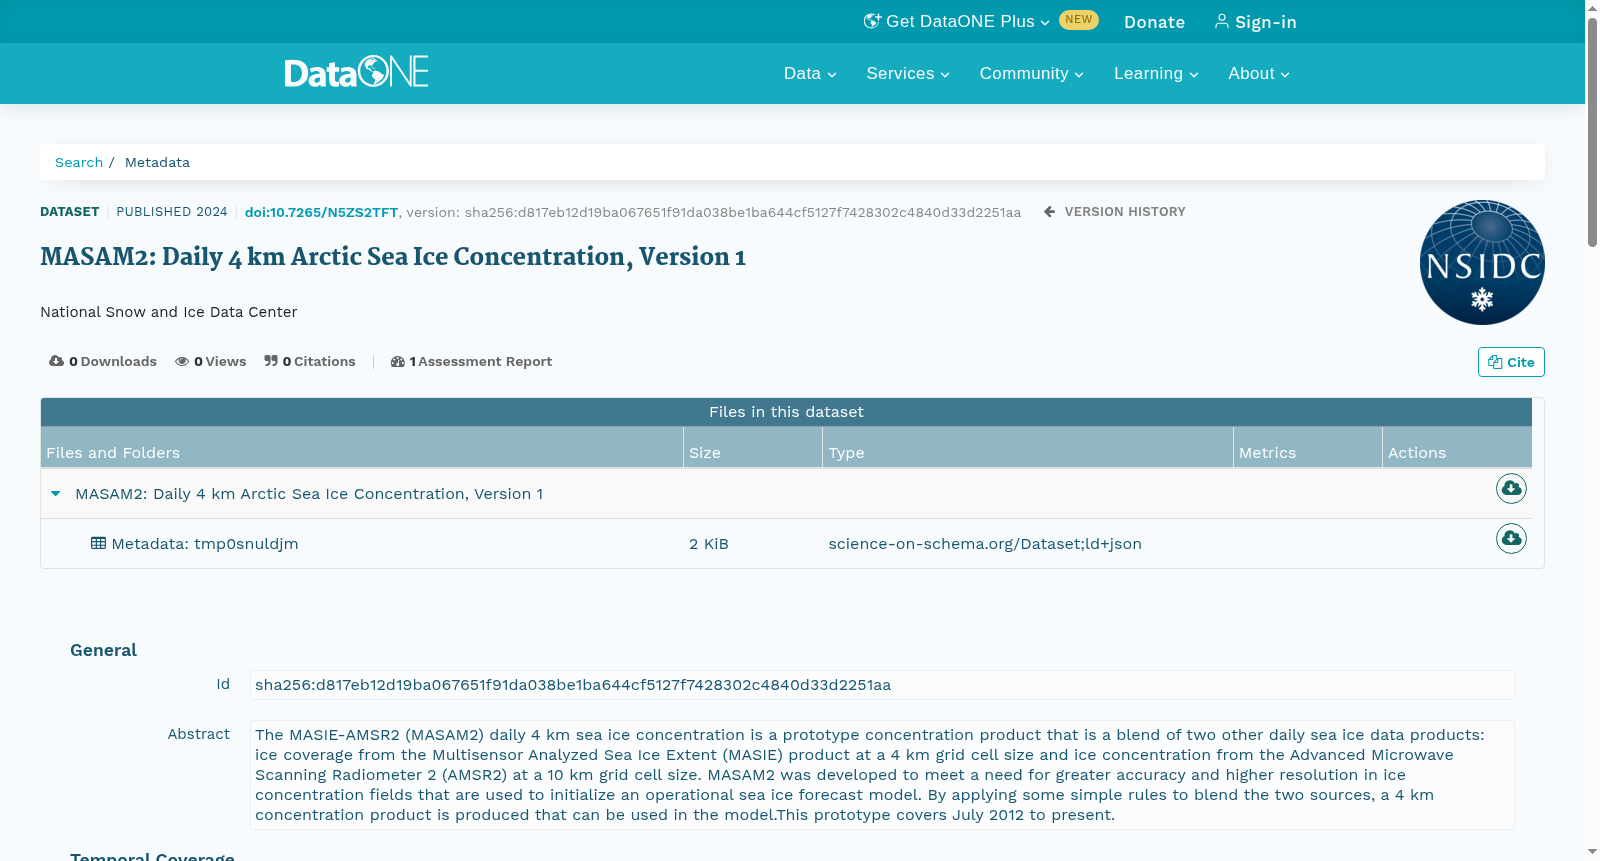The width and height of the screenshot is (1600, 861).
Task: Click the Files and Folders column header
Action: (362, 448)
